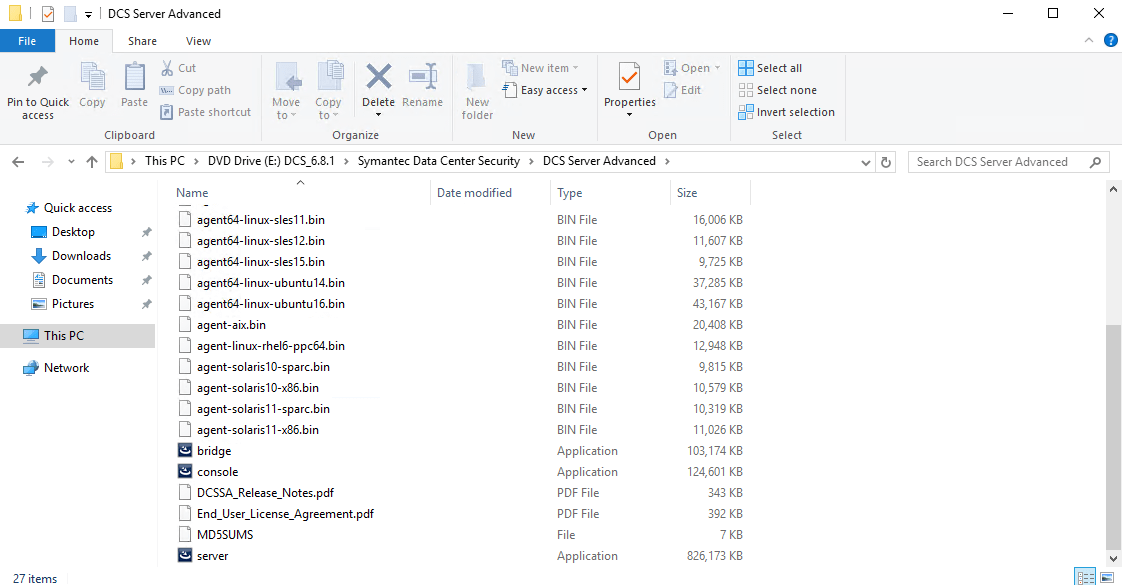Open the File menu tab
1122x585 pixels.
point(27,41)
